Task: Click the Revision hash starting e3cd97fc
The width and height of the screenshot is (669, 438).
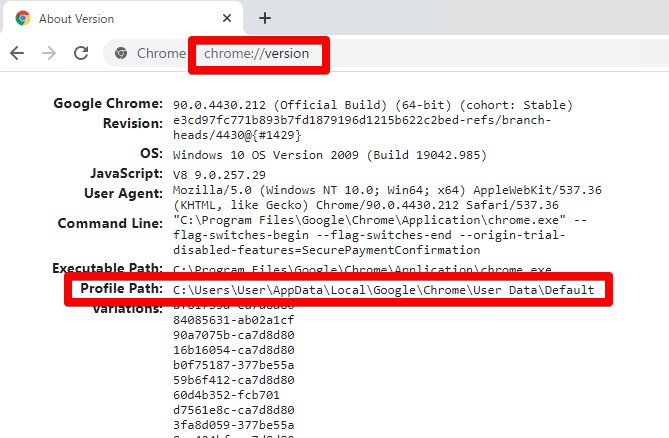Action: tap(362, 120)
